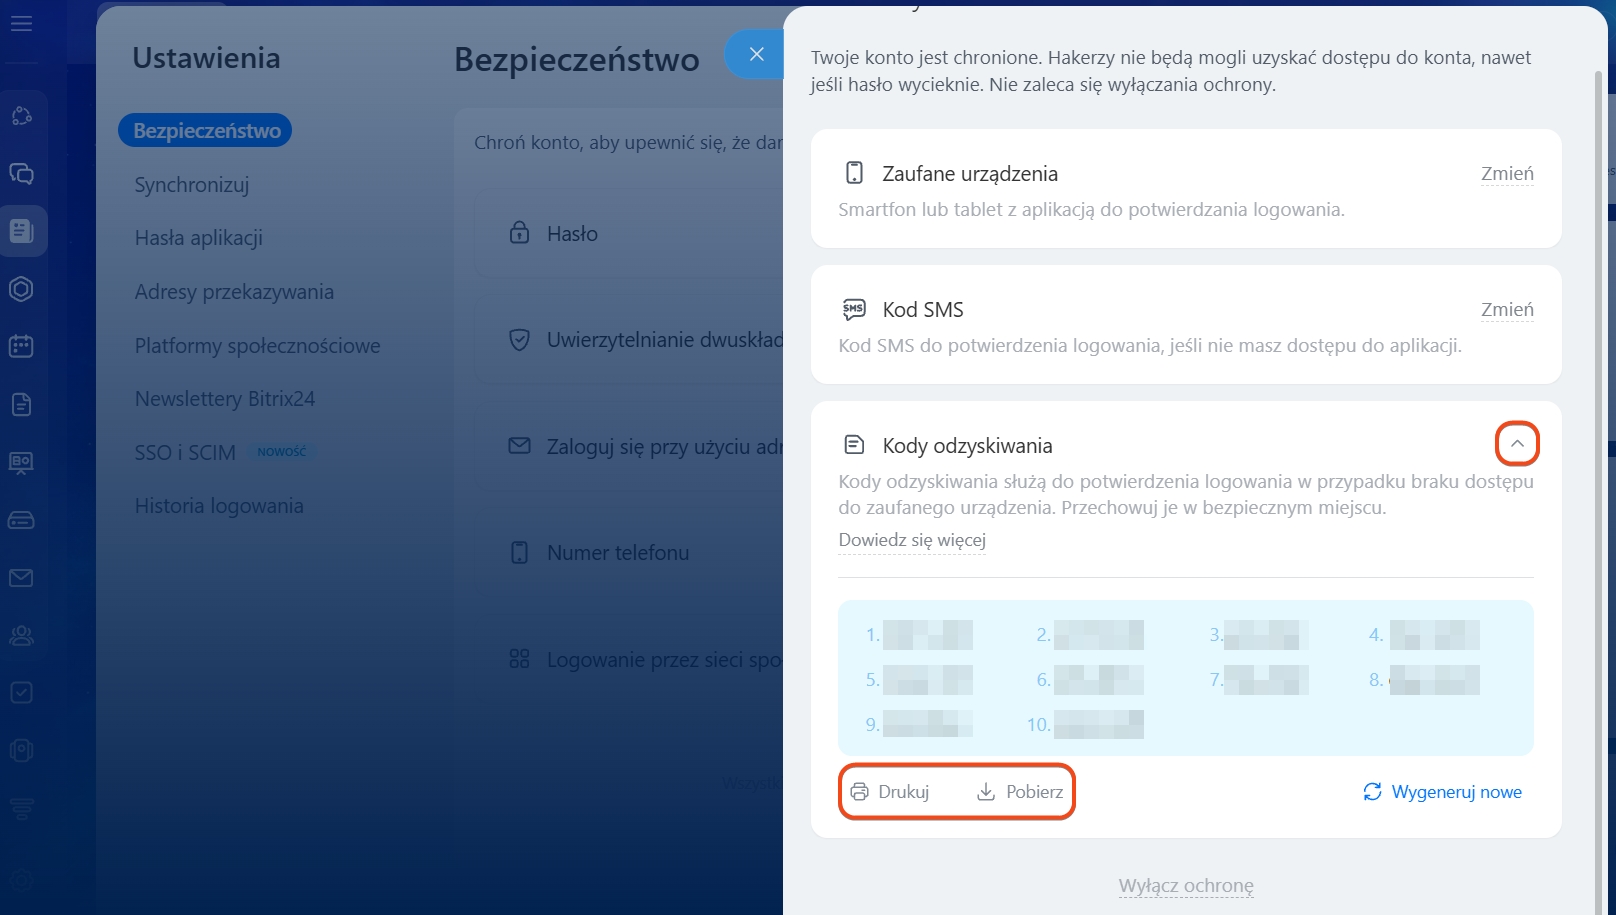
Task: Download recovery codes with Pobierz
Action: (1020, 792)
